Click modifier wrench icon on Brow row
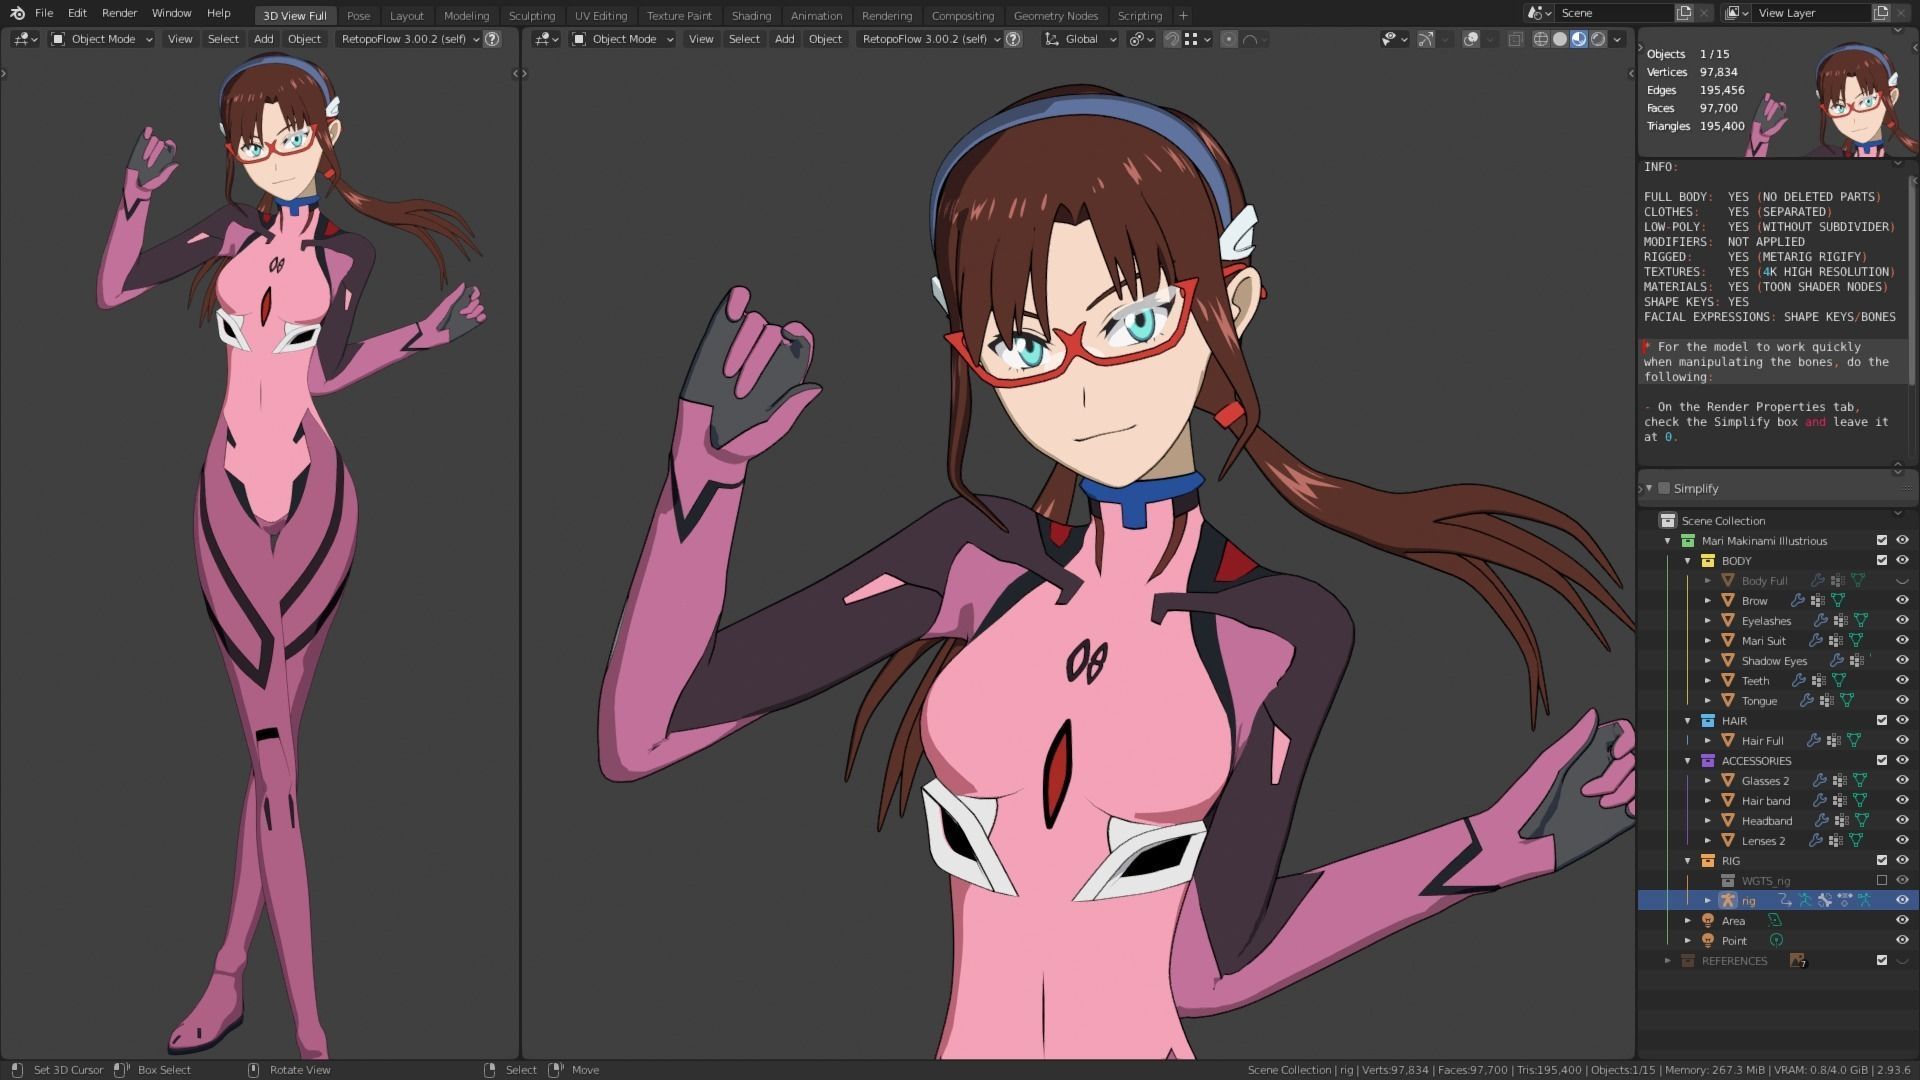Viewport: 1920px width, 1080px height. tap(1798, 601)
